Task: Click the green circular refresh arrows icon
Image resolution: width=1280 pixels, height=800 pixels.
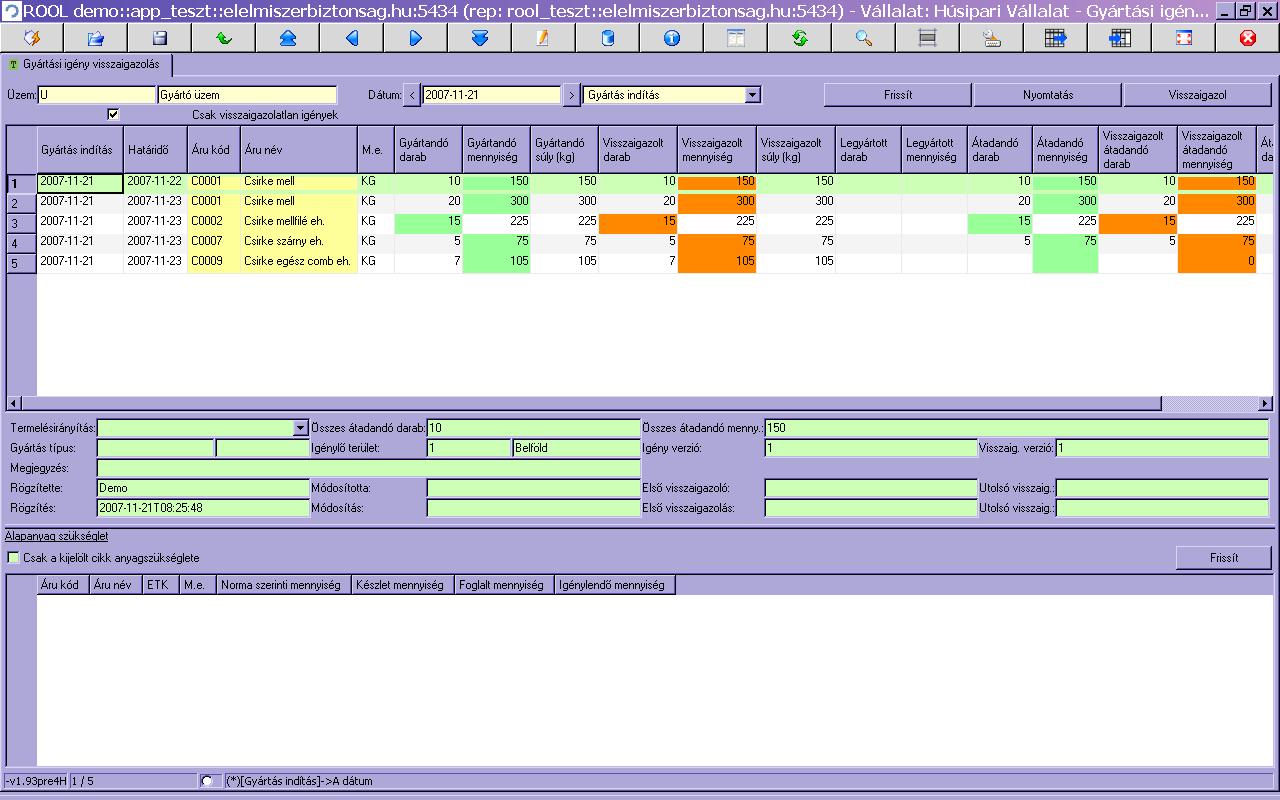Action: 800,38
